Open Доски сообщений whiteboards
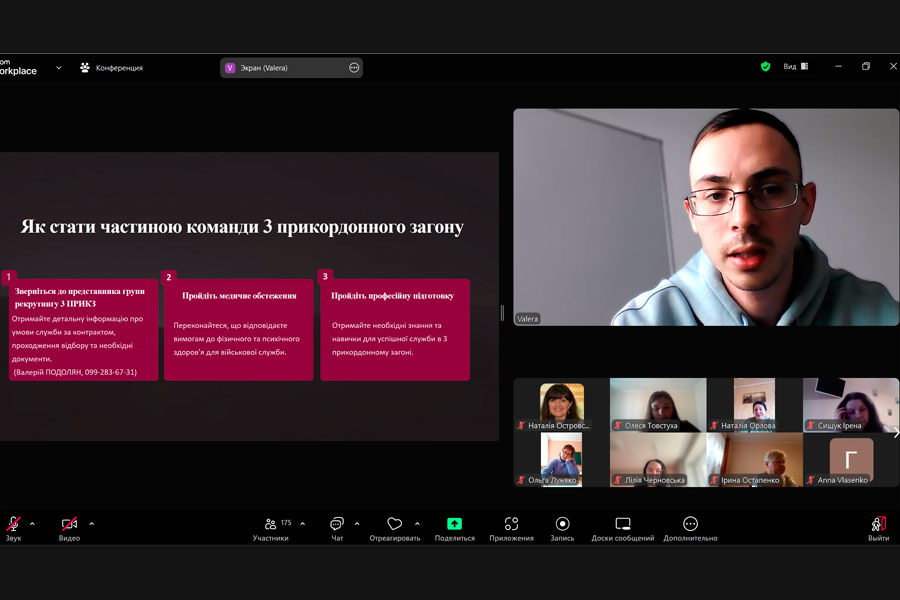The width and height of the screenshot is (900, 600). pyautogui.click(x=623, y=528)
